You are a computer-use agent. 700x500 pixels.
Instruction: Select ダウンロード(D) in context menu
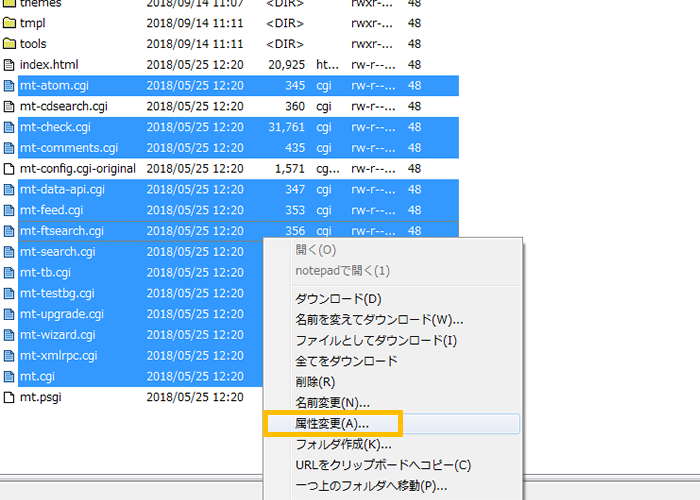[x=338, y=299]
